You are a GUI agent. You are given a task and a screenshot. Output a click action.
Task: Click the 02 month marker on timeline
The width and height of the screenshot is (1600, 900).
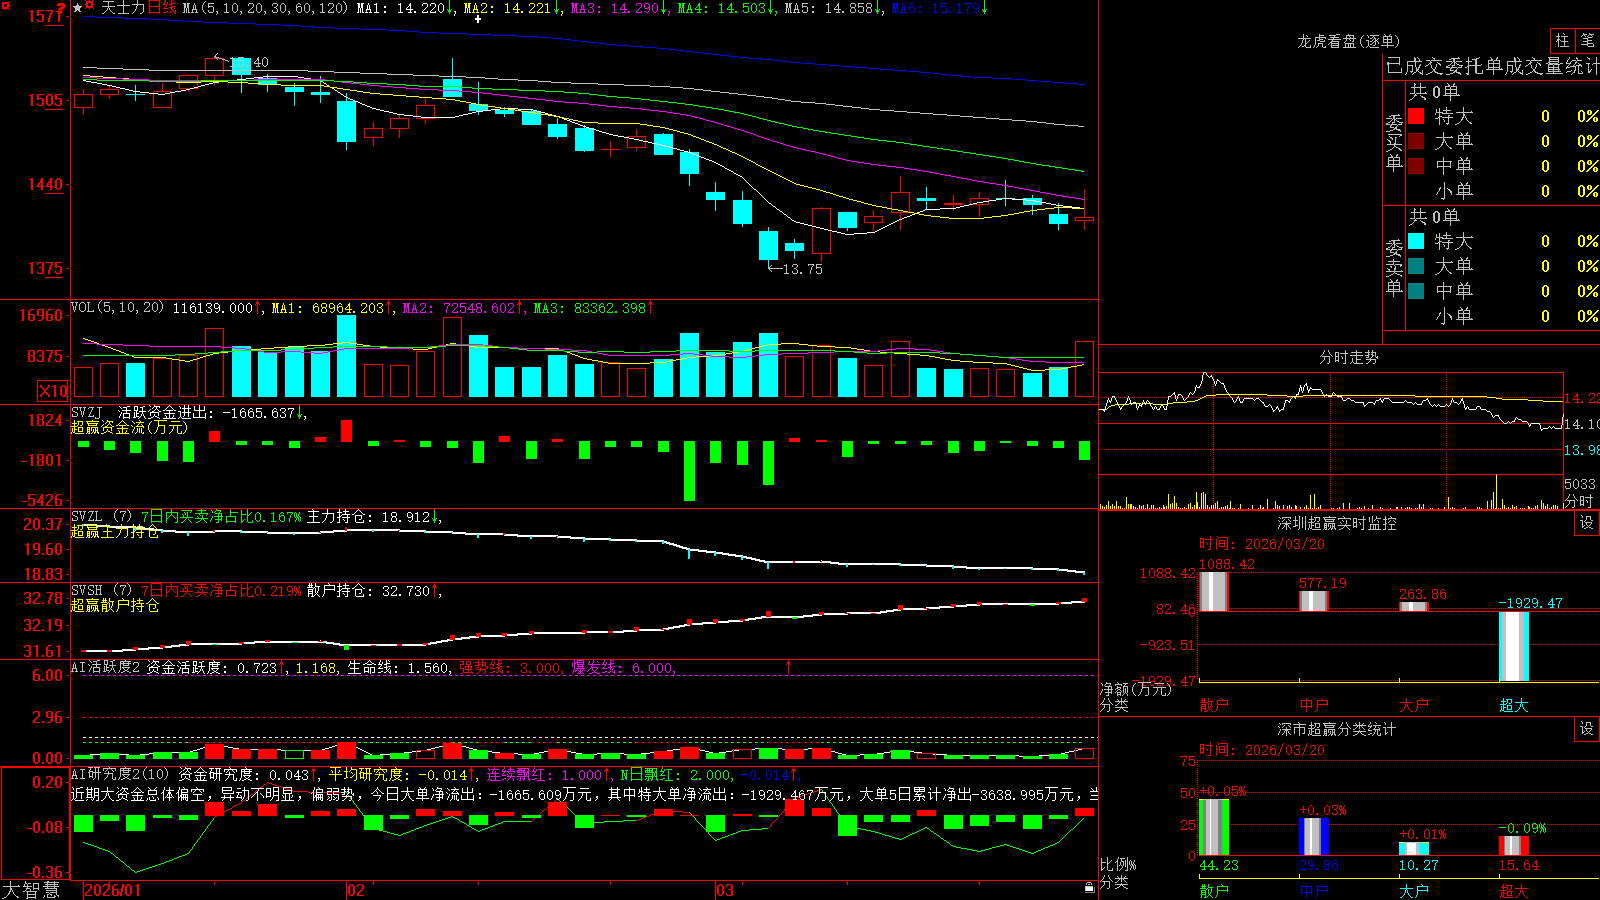tap(356, 890)
